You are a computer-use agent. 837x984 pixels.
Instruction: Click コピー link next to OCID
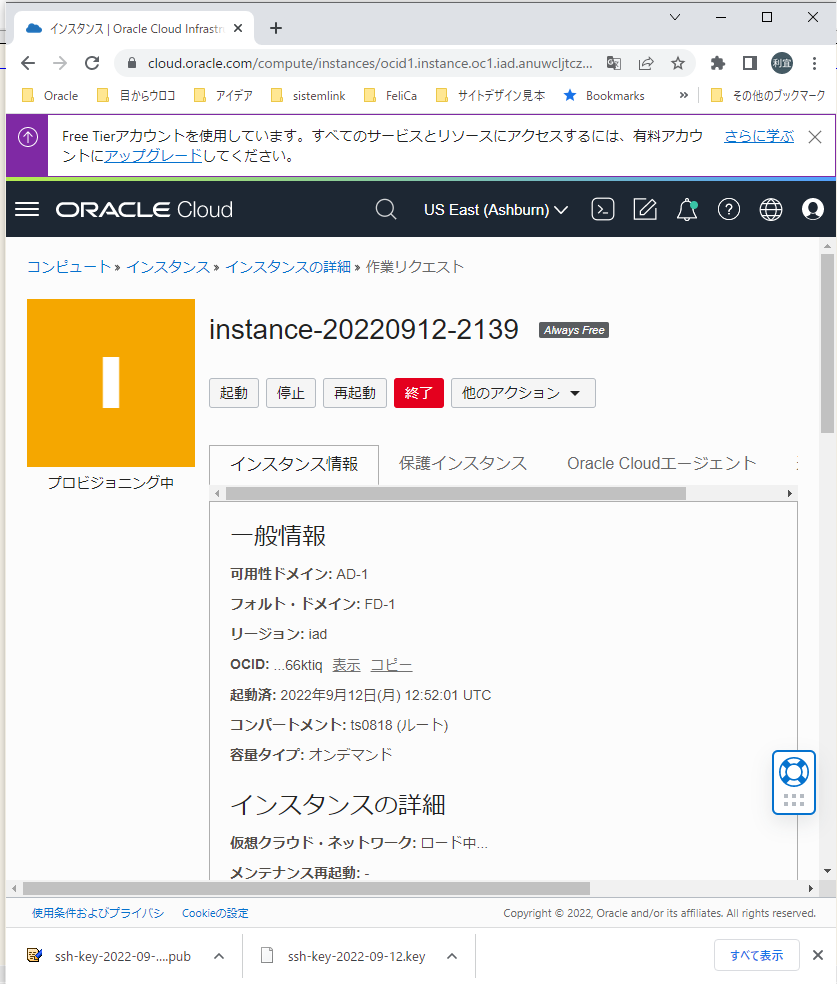tap(392, 665)
